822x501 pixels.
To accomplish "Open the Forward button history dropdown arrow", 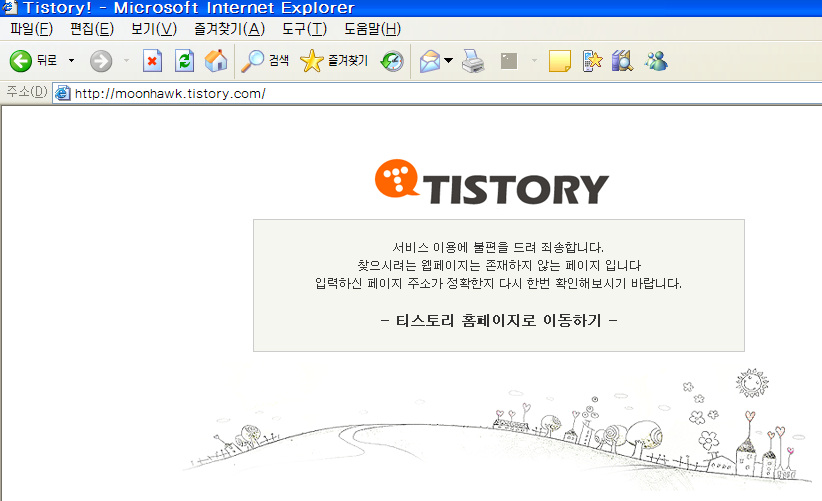I will pyautogui.click(x=126, y=61).
